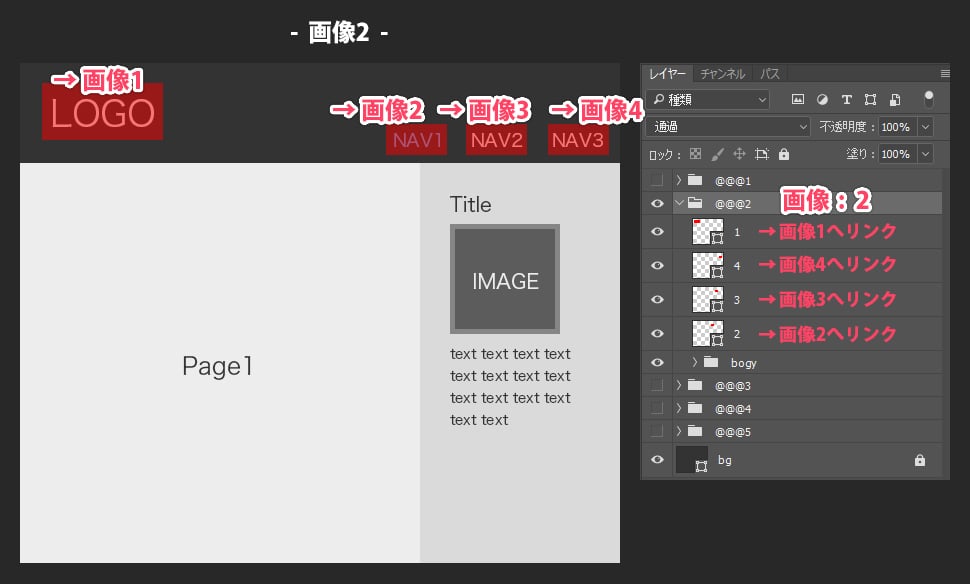Hide the @@@2 group visibility

(657, 203)
